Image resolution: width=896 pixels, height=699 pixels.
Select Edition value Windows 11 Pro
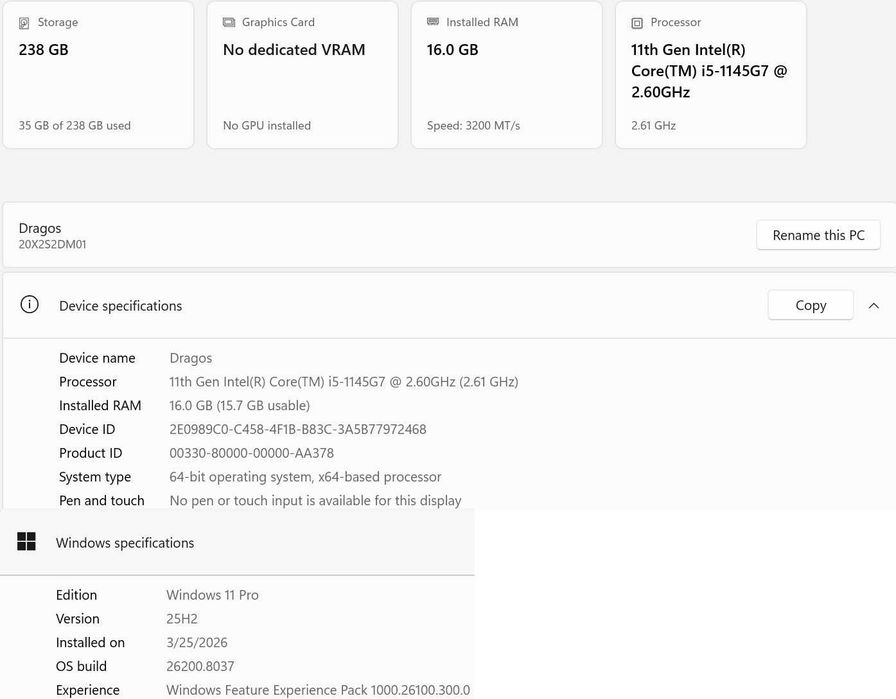pyautogui.click(x=213, y=595)
